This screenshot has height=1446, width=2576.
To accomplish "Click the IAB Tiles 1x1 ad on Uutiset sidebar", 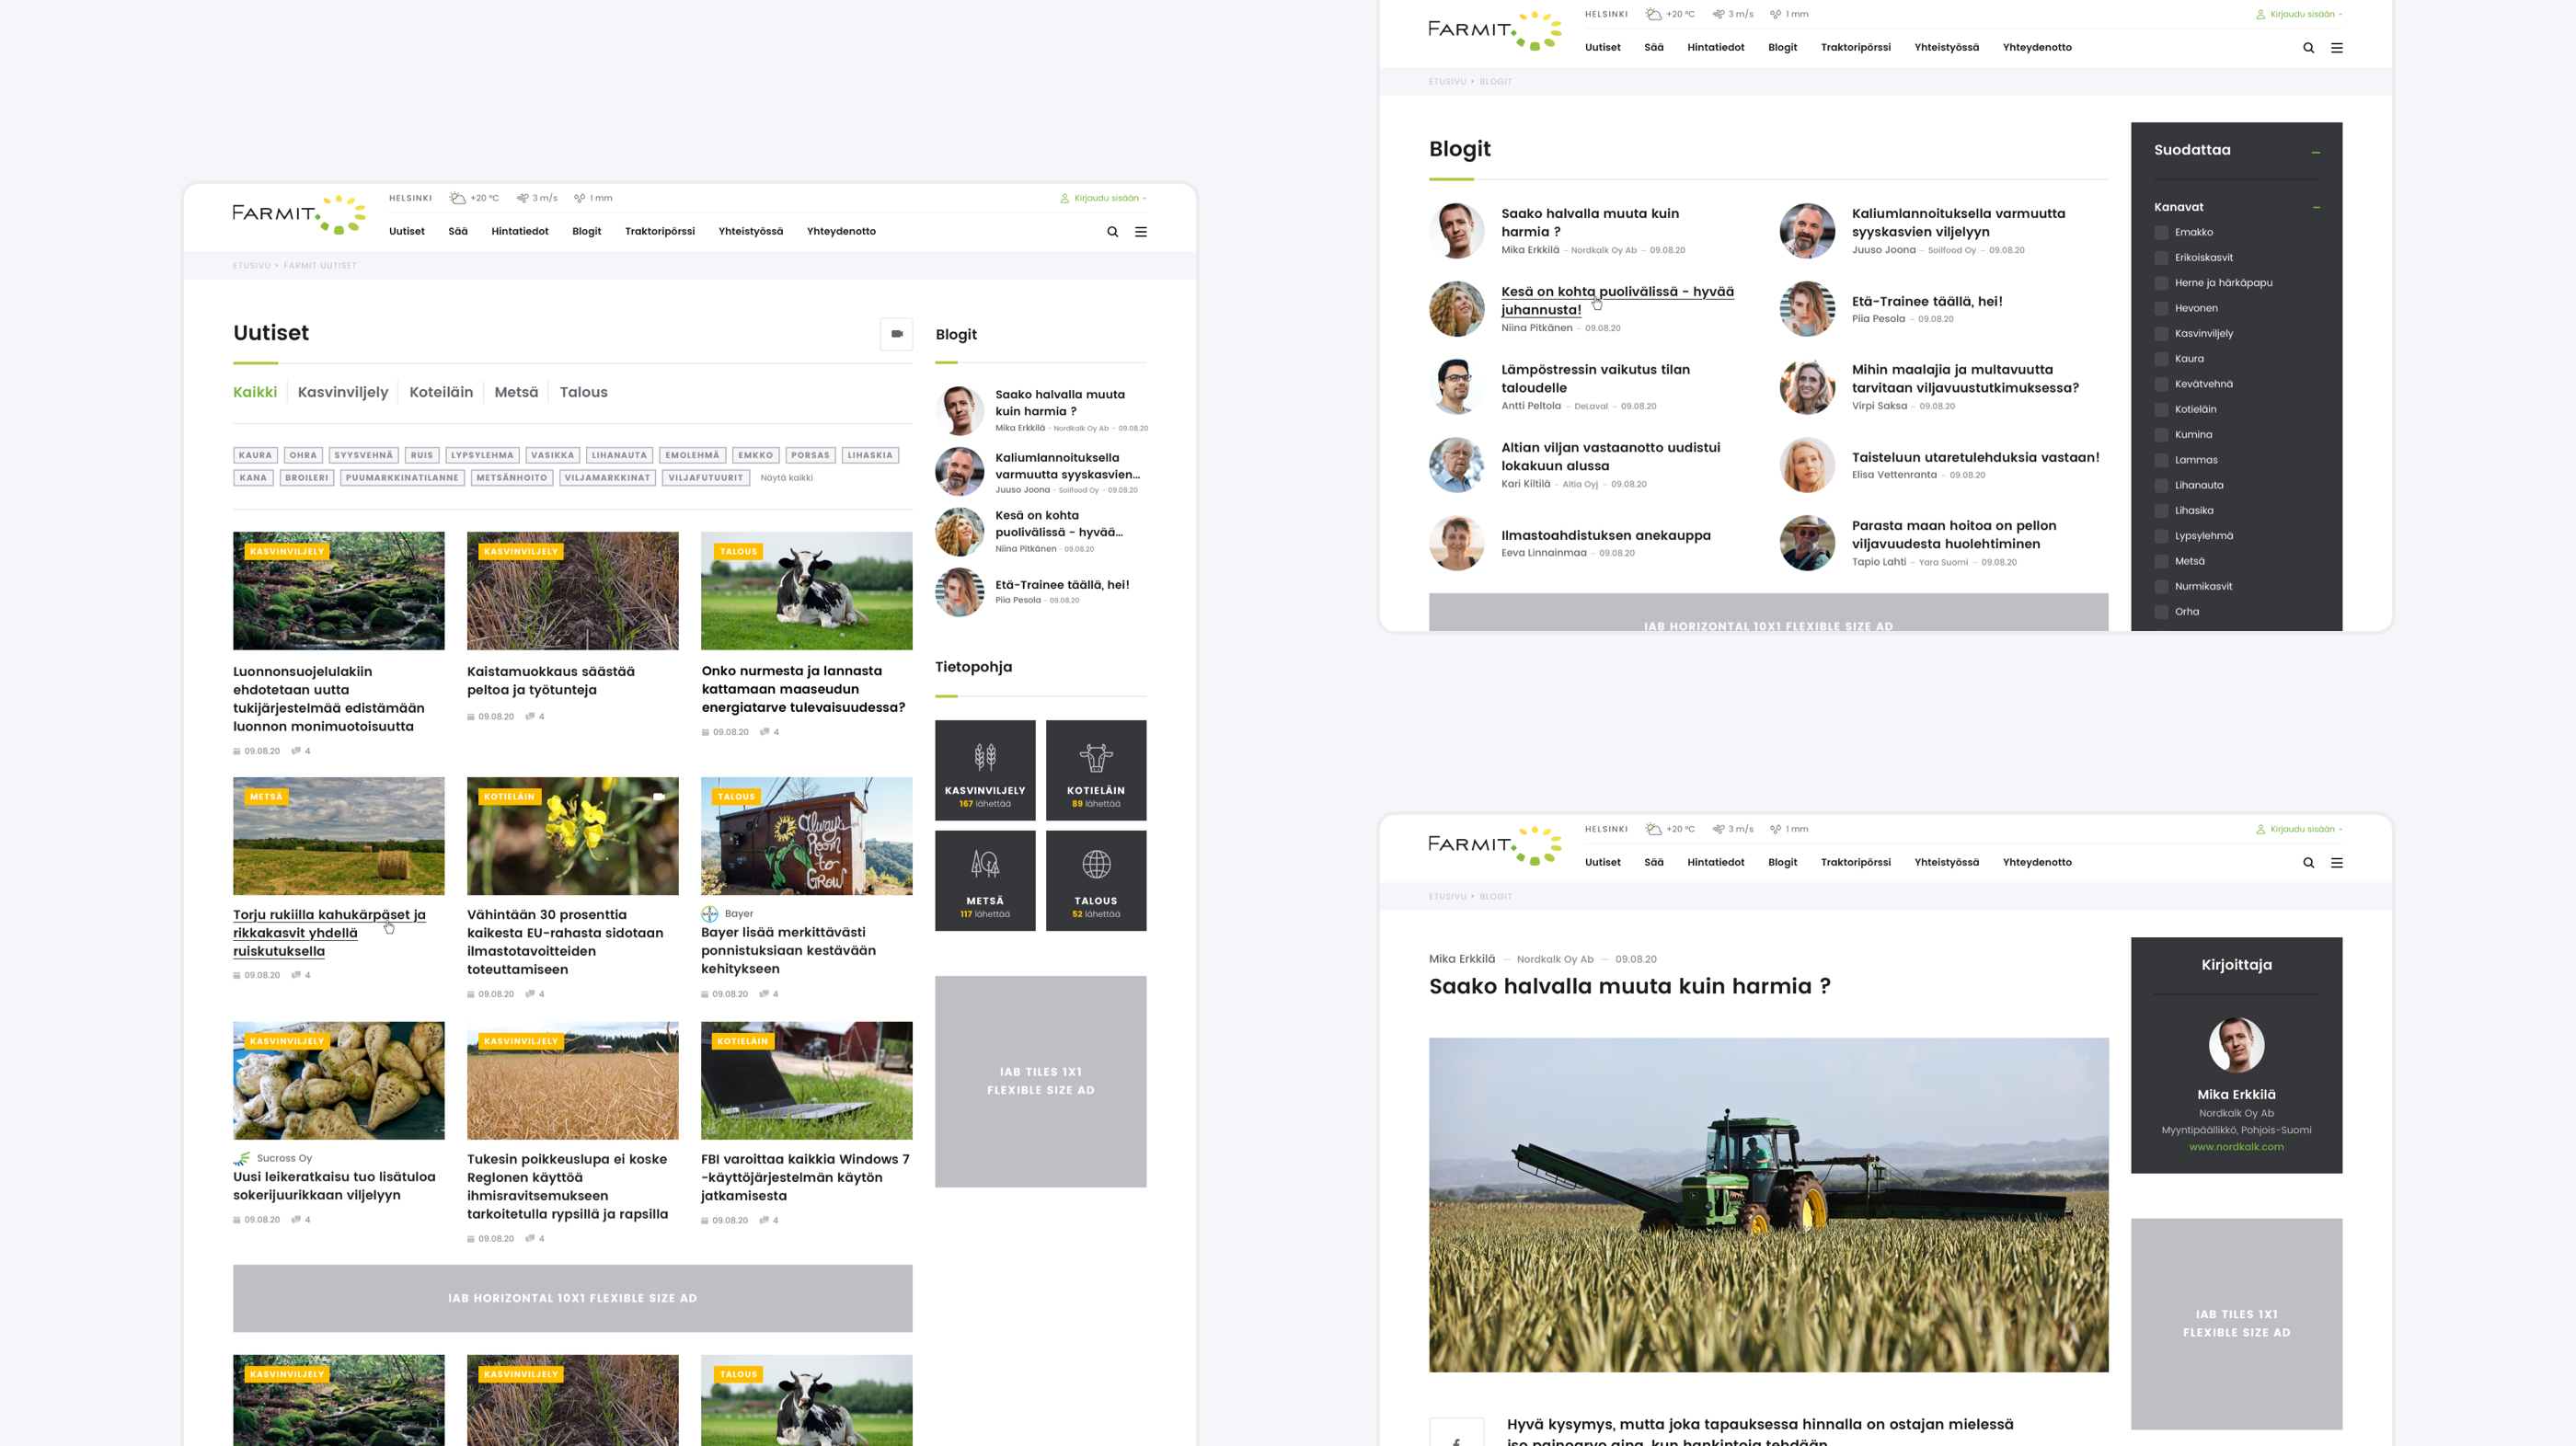I will (1040, 1082).
